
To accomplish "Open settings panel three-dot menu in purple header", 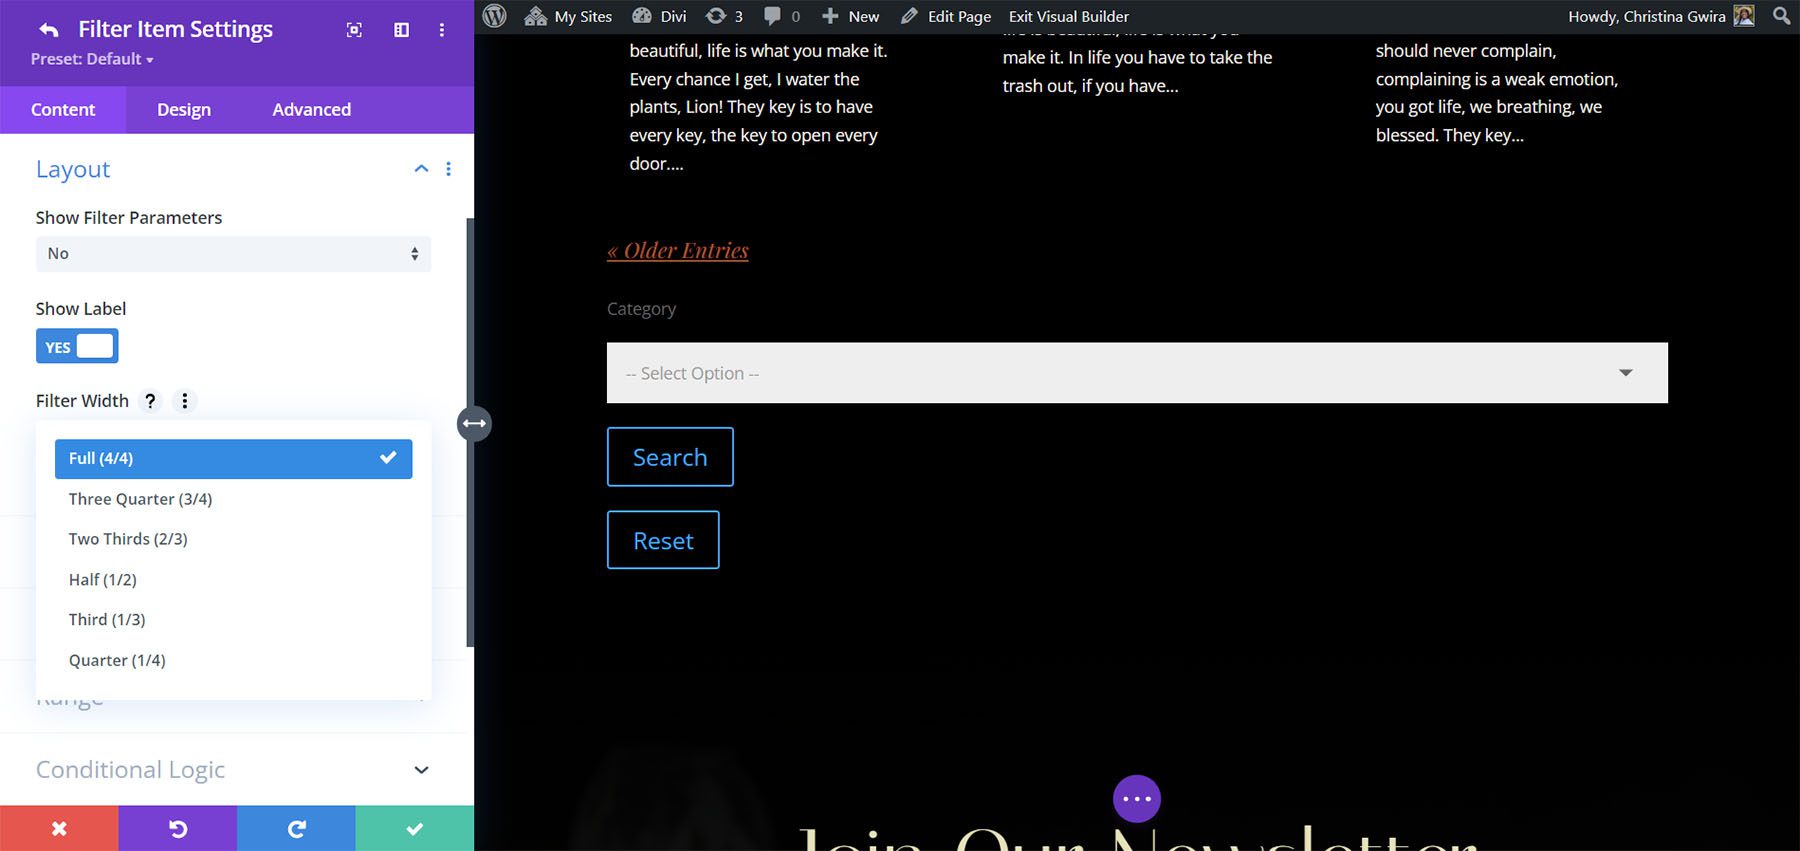I will pyautogui.click(x=441, y=30).
